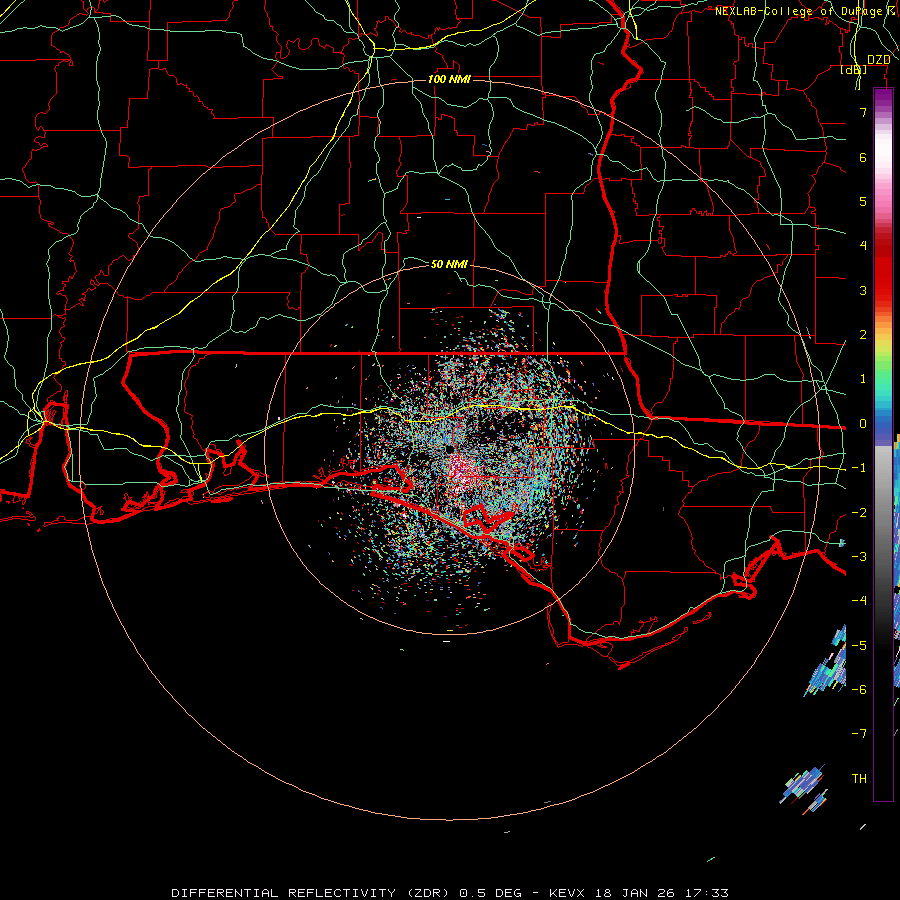This screenshot has height=900, width=900.
Task: Click the "-7" value on color scale
Action: pos(859,734)
